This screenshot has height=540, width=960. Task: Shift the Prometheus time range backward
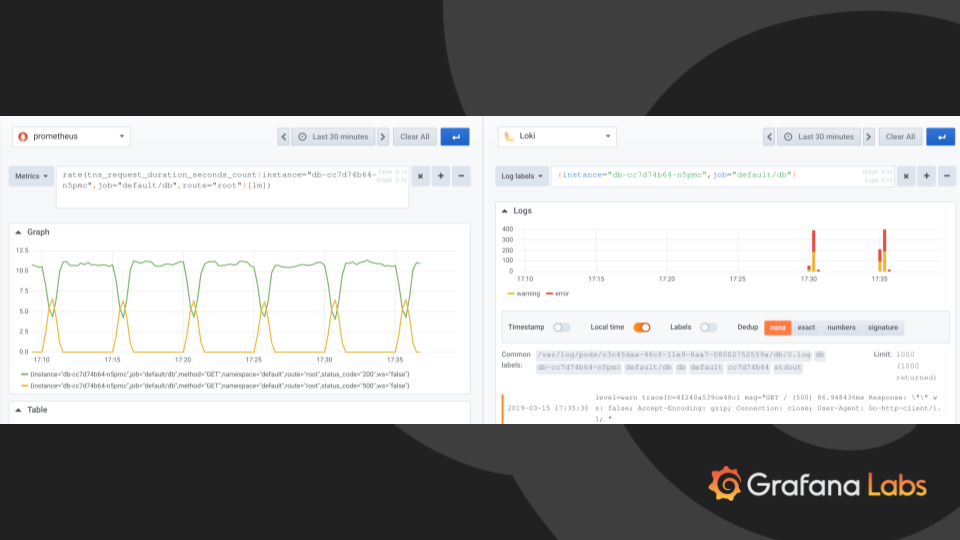tap(284, 137)
